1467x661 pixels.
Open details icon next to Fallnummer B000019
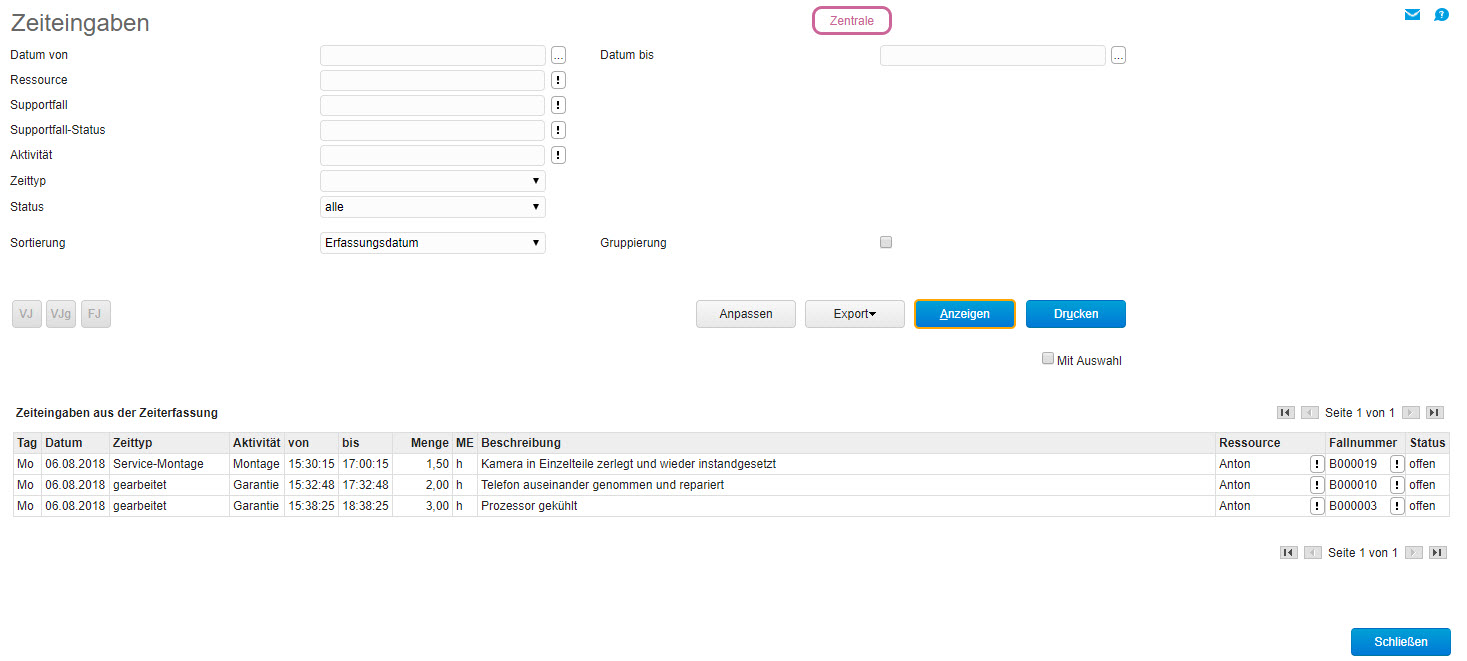[x=1397, y=464]
